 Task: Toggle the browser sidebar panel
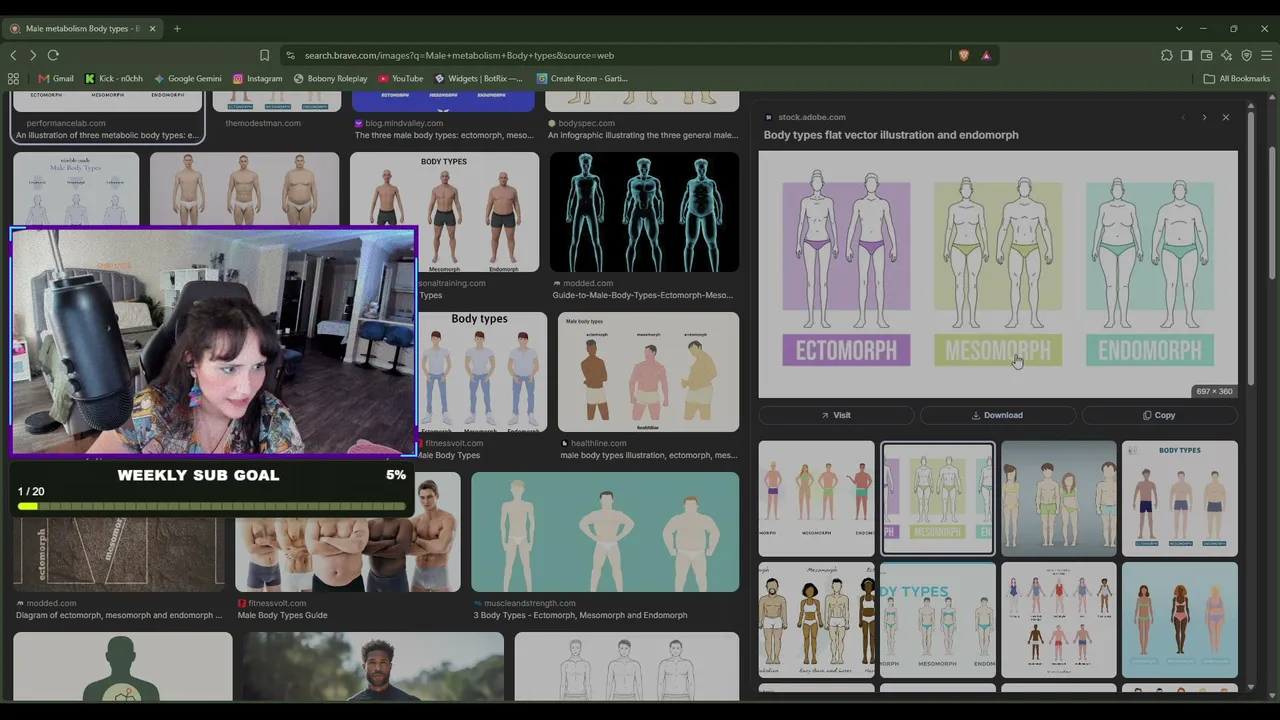(1187, 55)
